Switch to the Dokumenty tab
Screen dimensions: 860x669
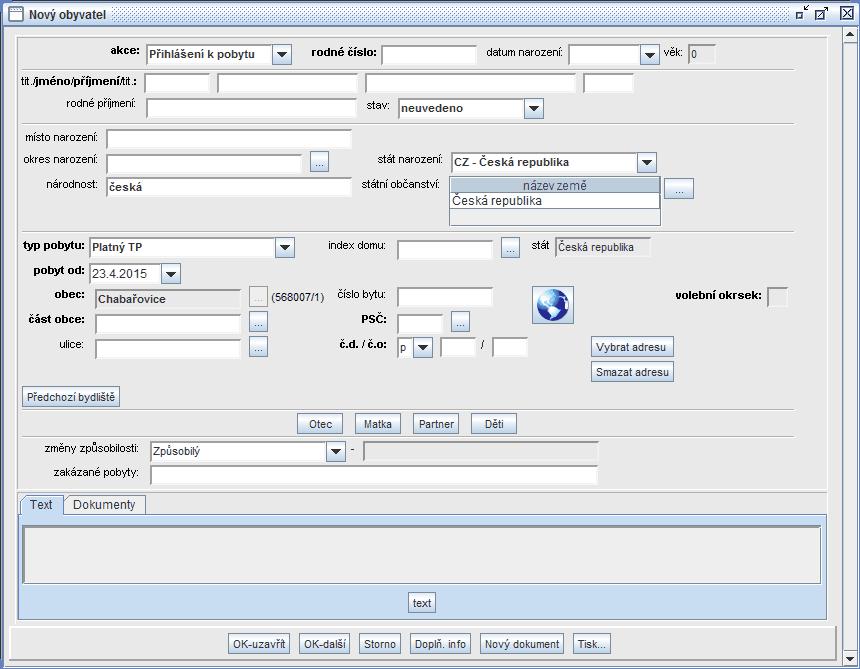(104, 504)
